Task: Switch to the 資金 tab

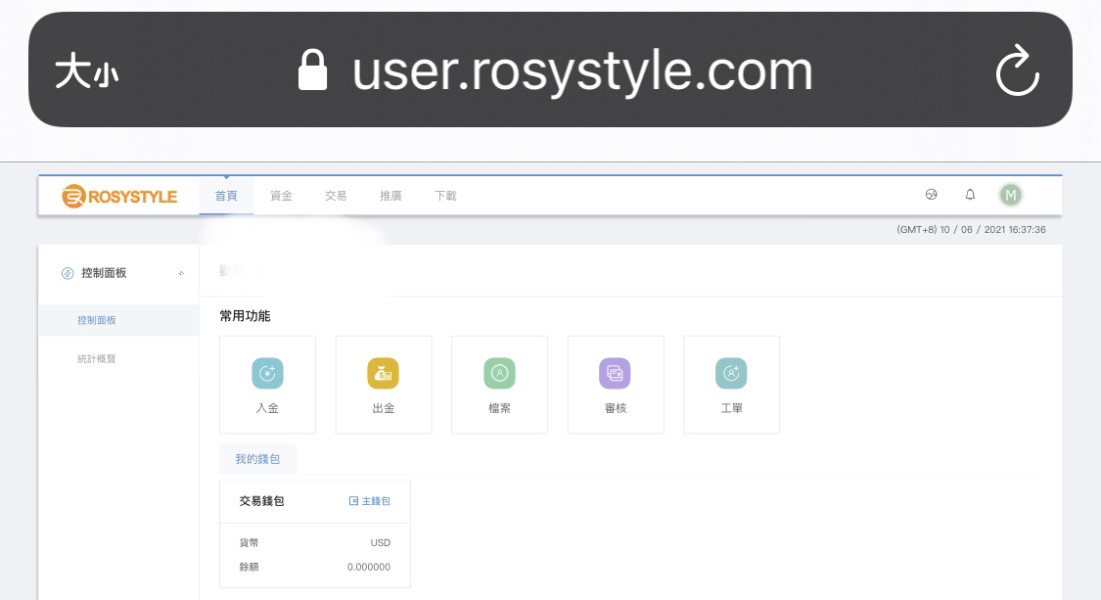Action: pos(281,196)
